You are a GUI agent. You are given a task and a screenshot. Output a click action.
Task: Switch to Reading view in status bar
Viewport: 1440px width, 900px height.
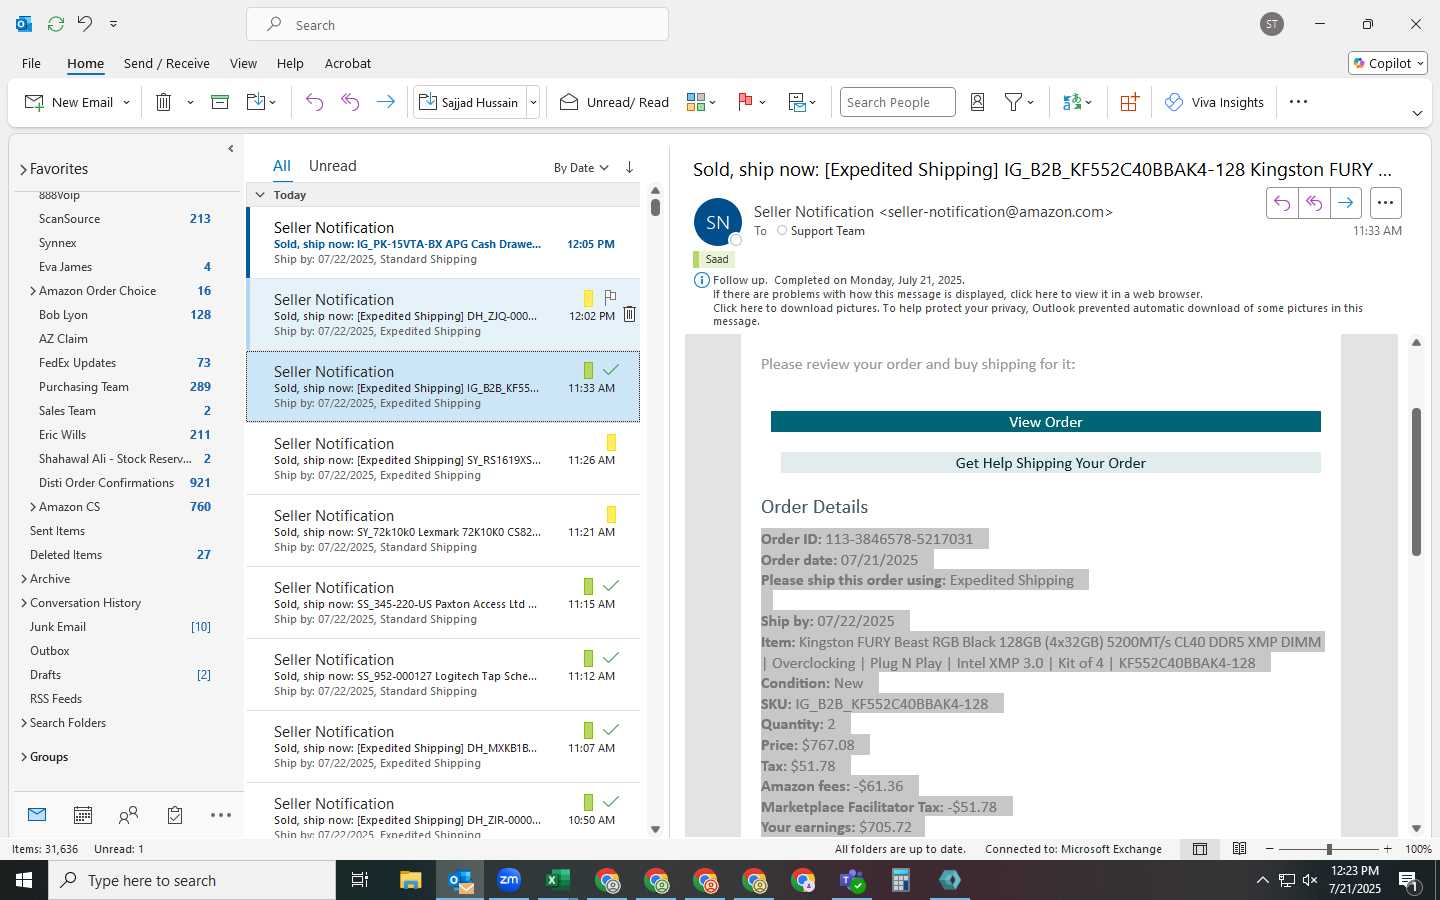pyautogui.click(x=1239, y=849)
